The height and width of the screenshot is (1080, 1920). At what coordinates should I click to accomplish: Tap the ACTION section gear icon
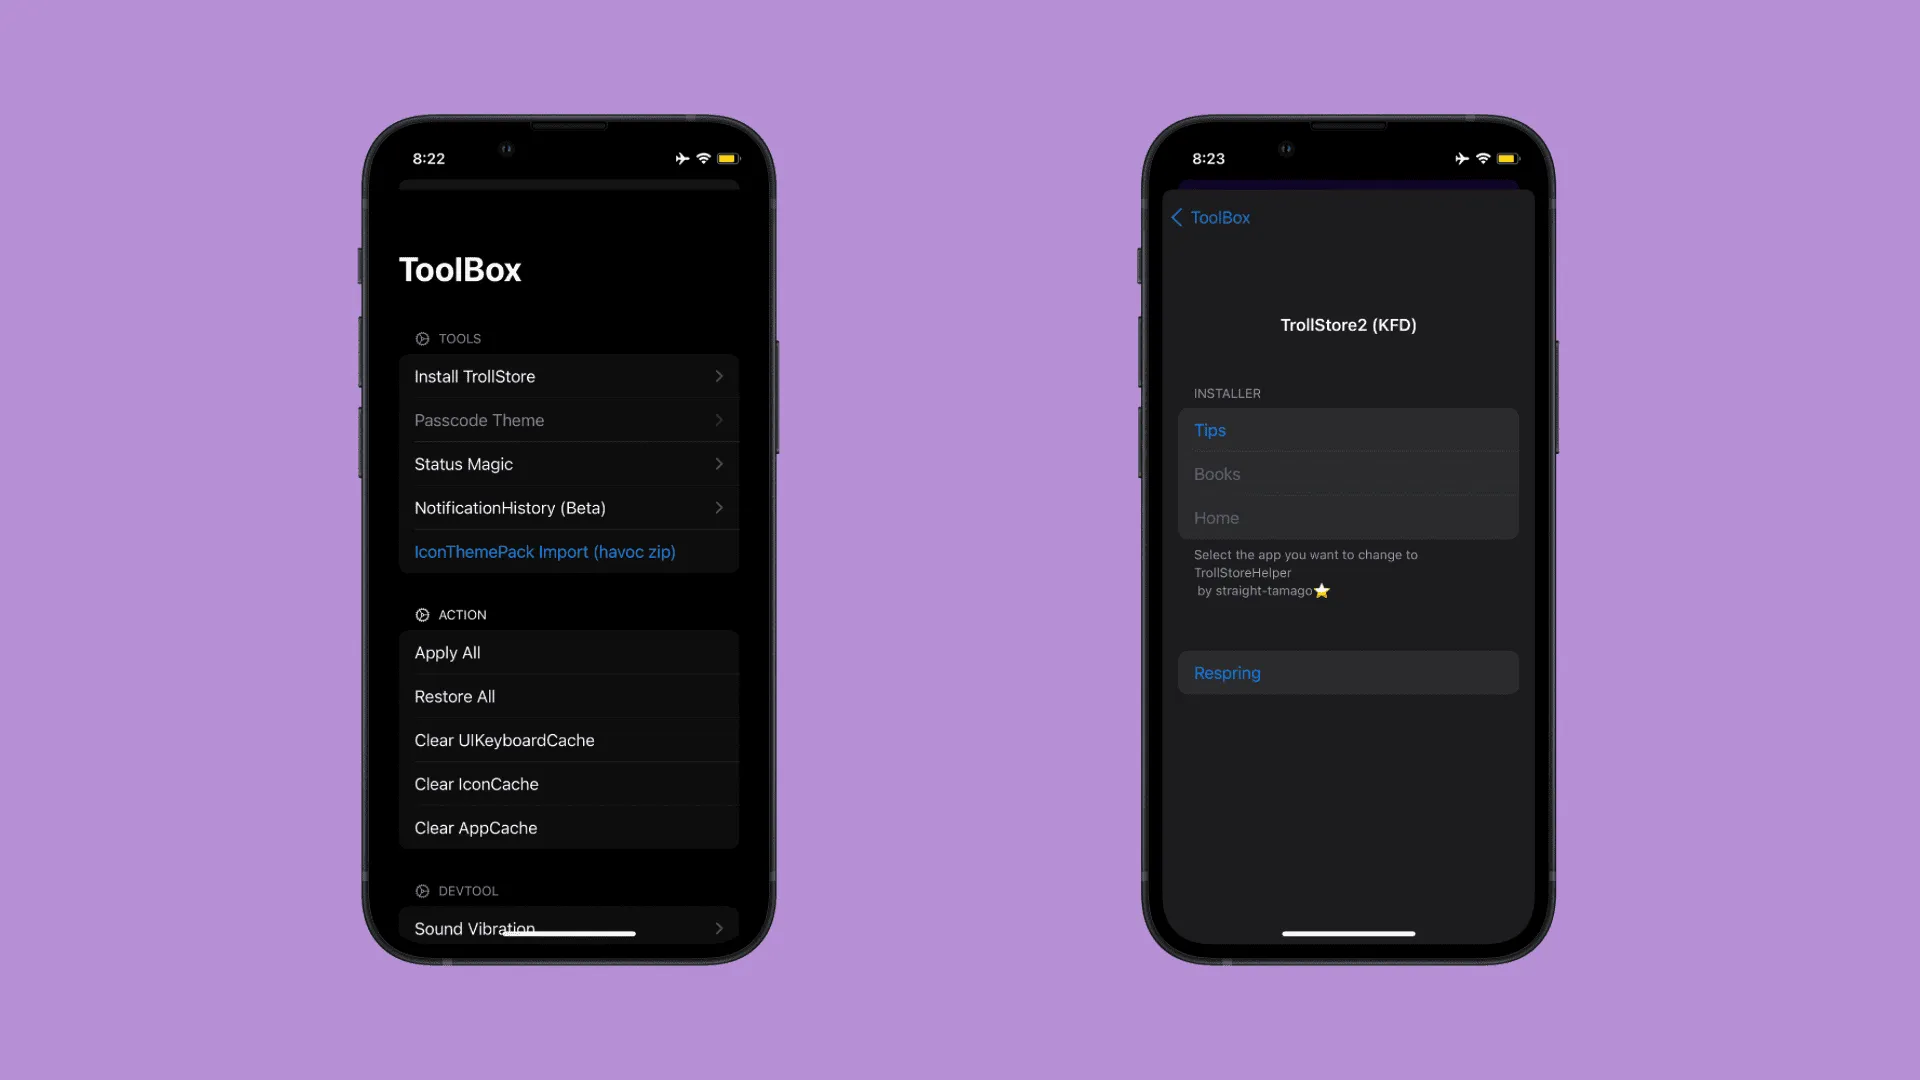click(421, 615)
